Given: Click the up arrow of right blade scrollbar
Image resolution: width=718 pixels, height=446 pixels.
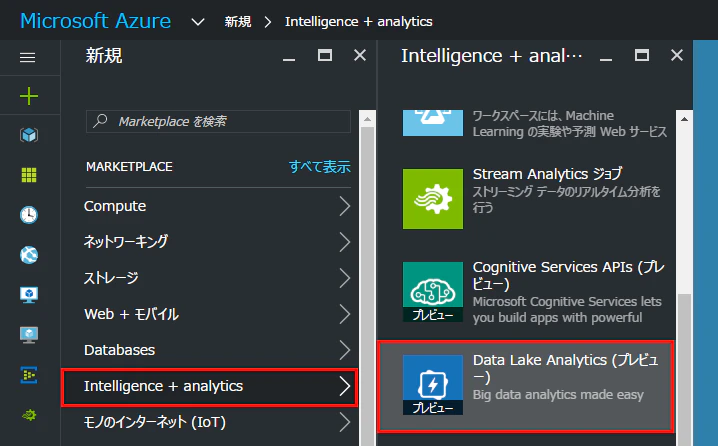Looking at the screenshot, I should [x=684, y=119].
